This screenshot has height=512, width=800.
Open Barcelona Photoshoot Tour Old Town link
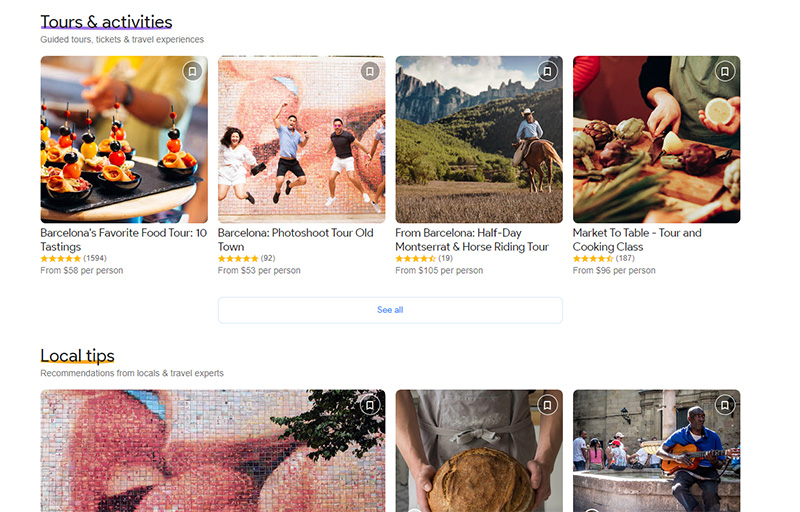coord(295,240)
